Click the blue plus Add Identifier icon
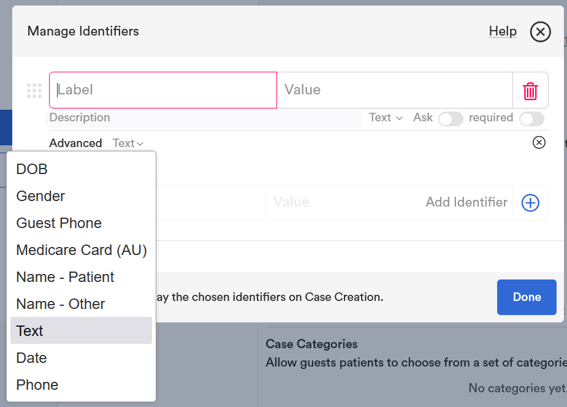Viewport: 567px width, 407px height. click(530, 202)
